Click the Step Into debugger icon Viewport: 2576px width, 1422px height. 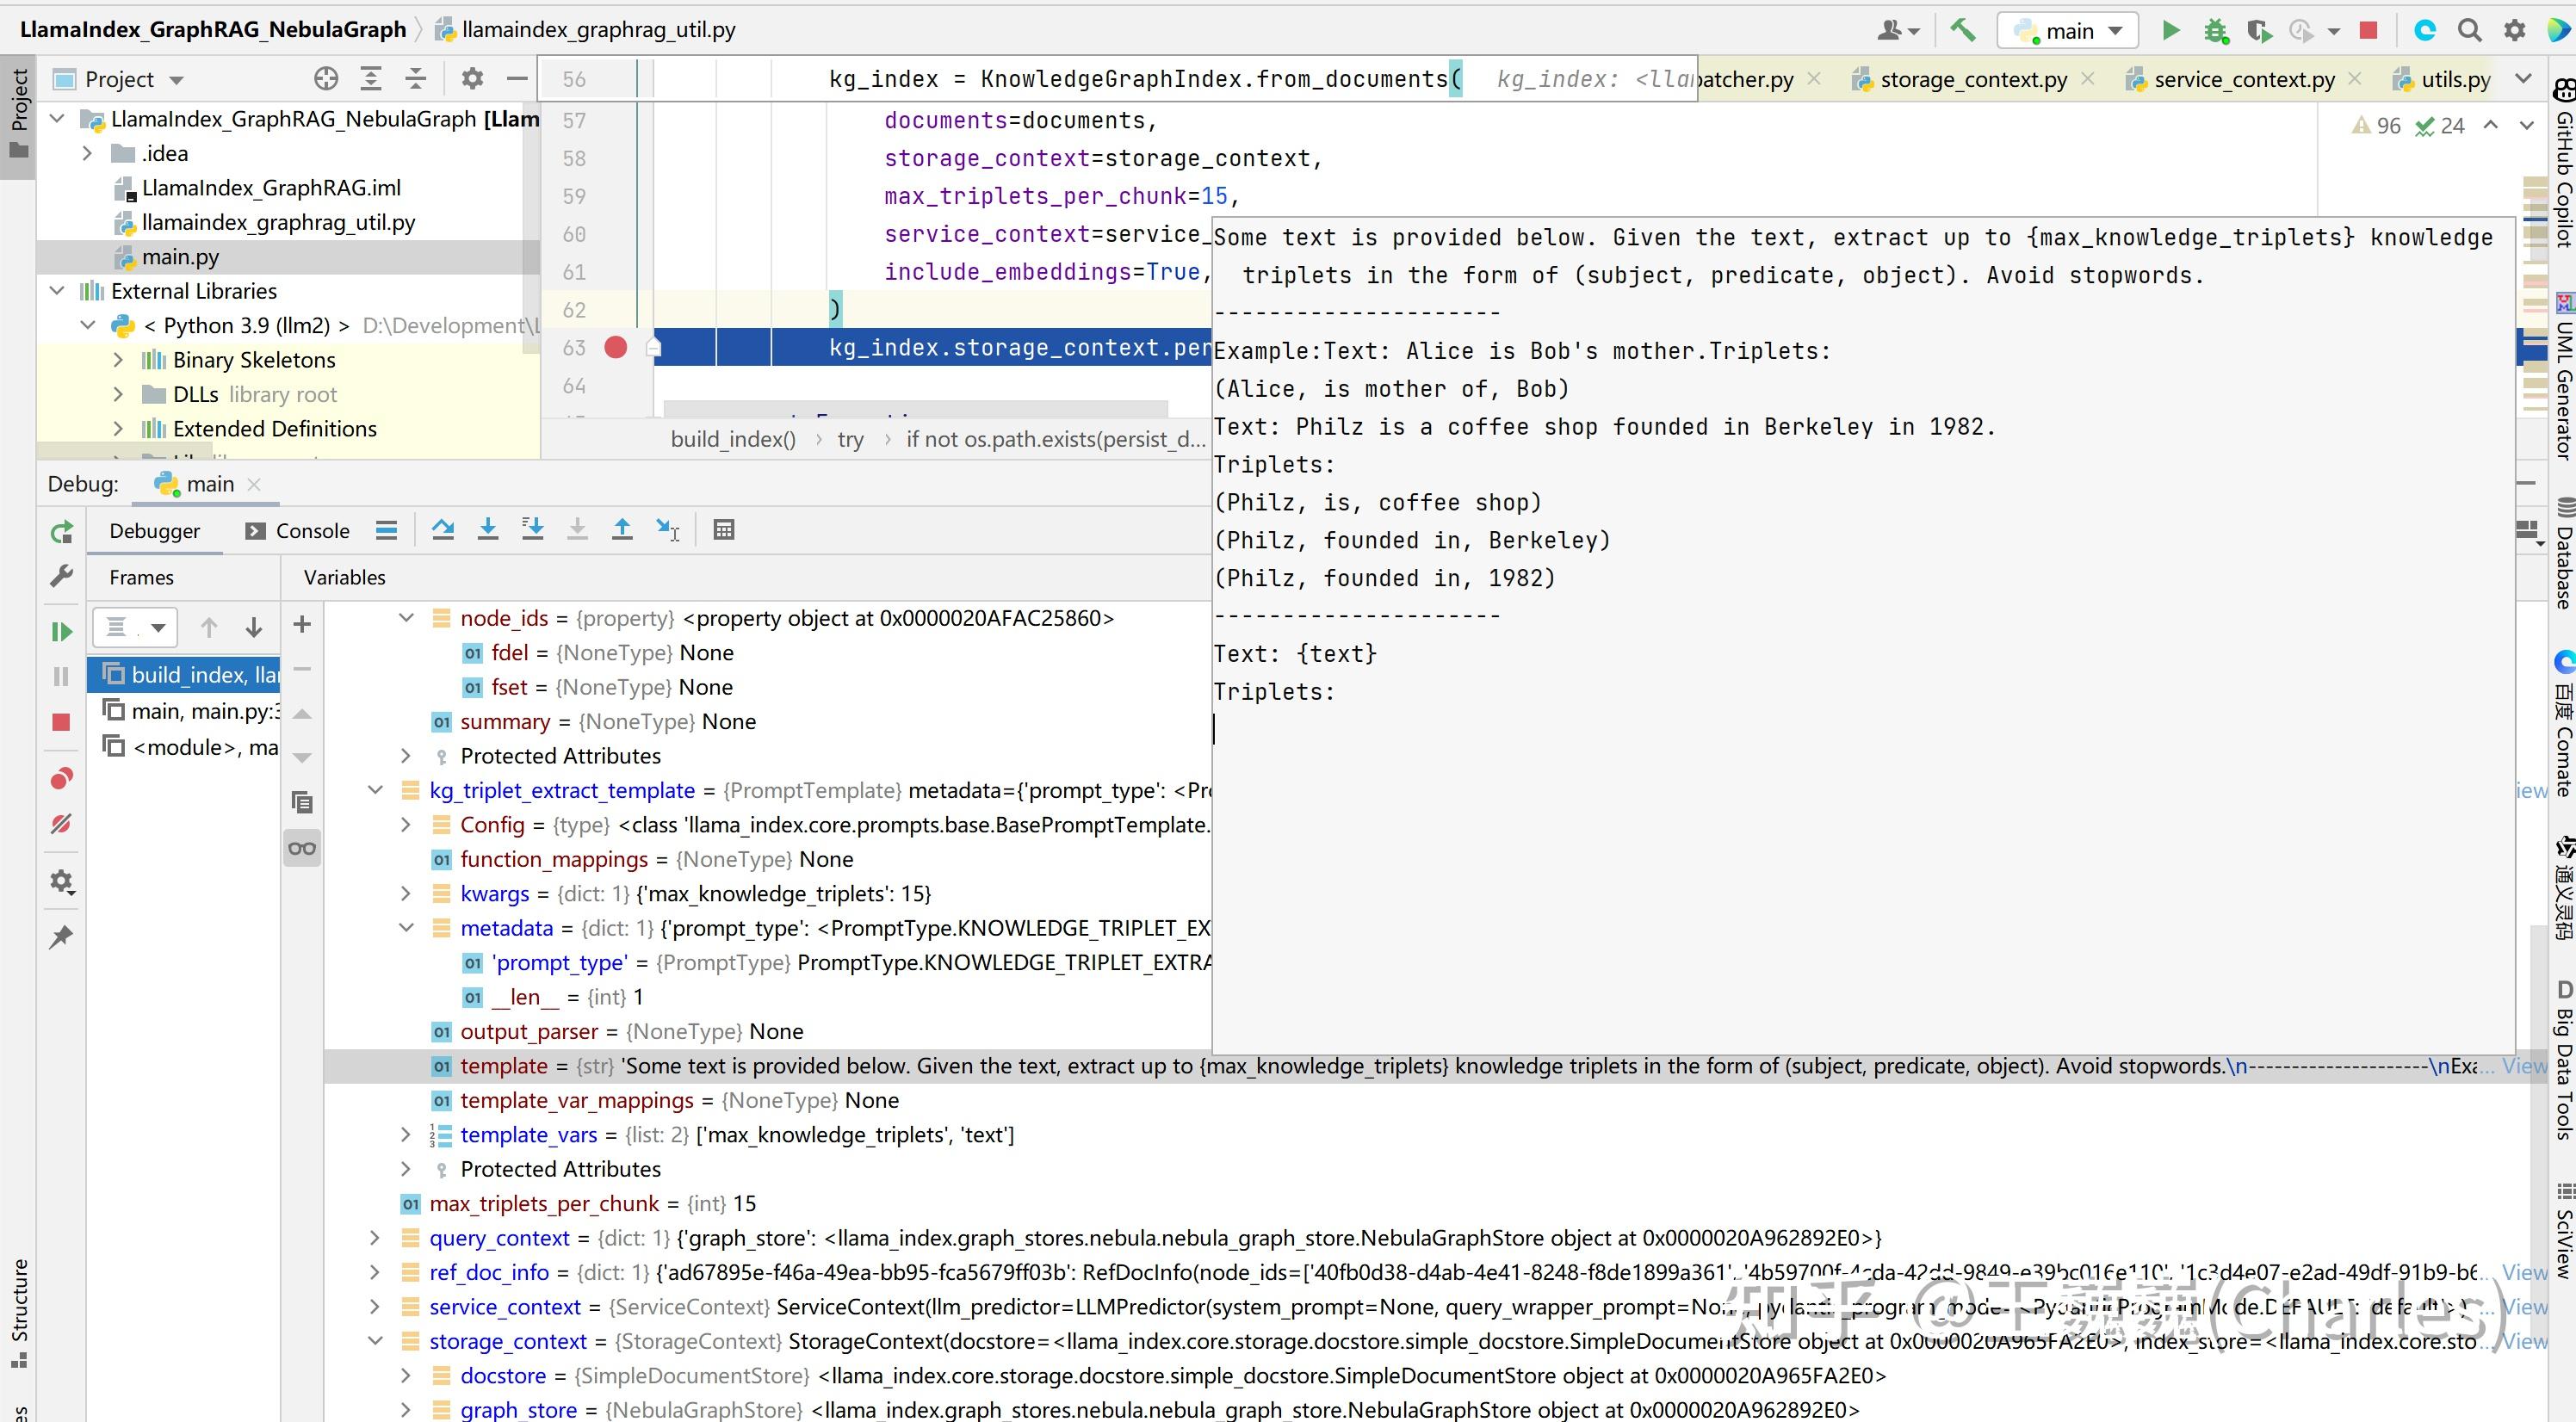pos(488,530)
